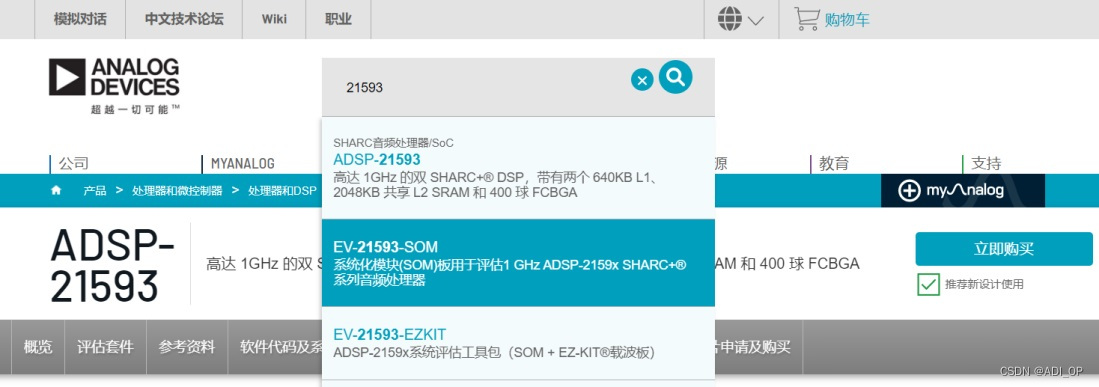Open the MYANALOG navigation menu
Image resolution: width=1099 pixels, height=387 pixels.
(x=243, y=164)
